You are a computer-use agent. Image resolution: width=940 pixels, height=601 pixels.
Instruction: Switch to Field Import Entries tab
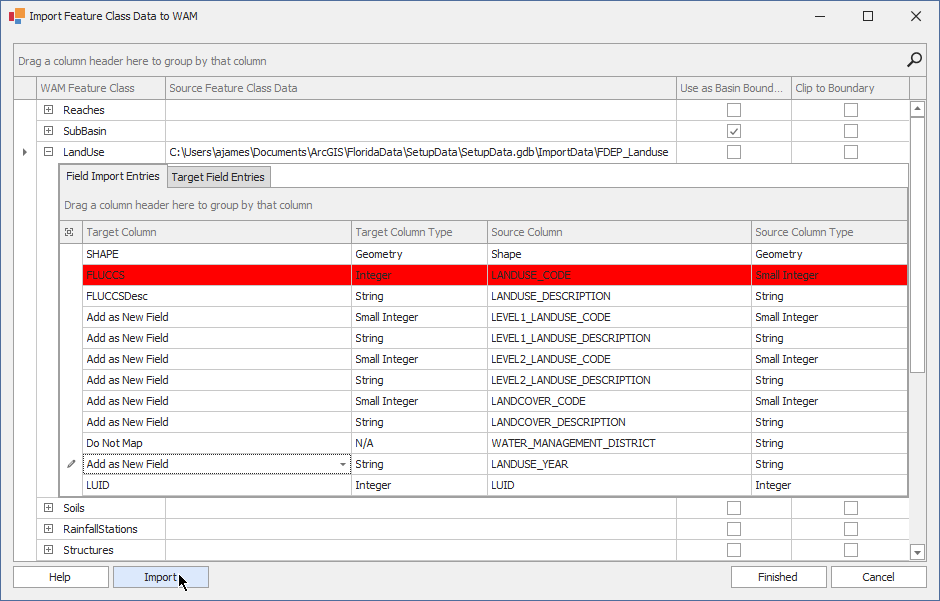[113, 176]
